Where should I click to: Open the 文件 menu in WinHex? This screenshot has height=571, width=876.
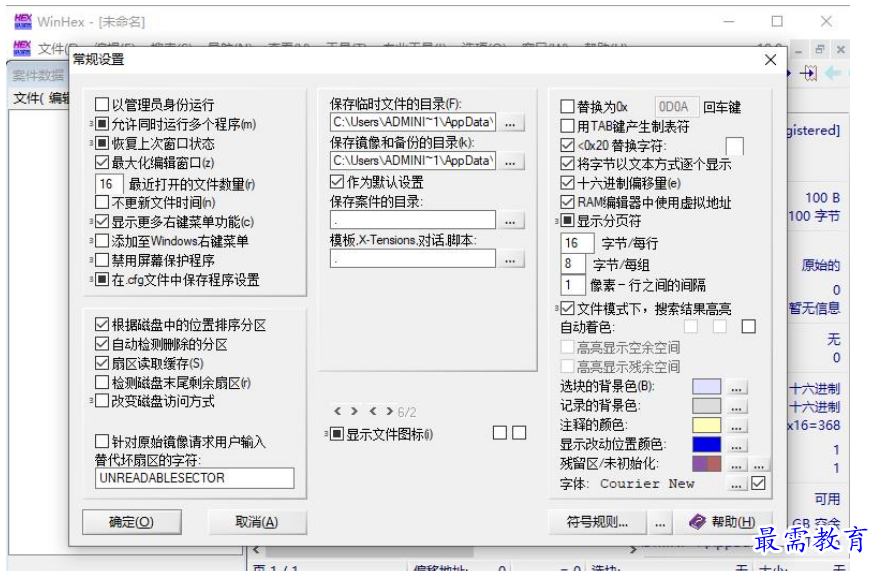pos(52,49)
